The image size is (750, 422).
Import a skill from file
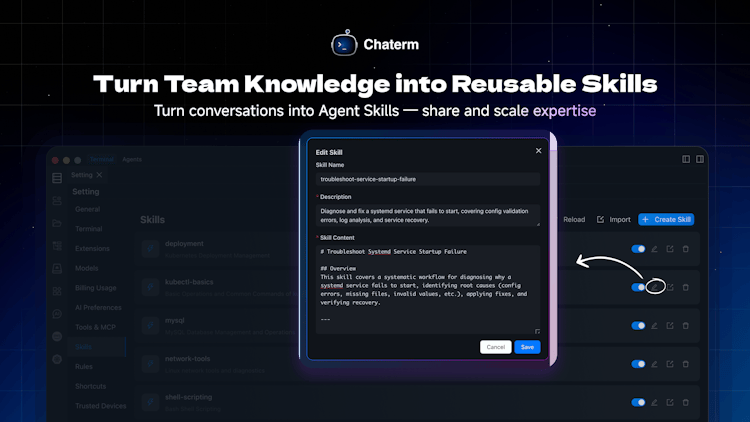click(x=614, y=219)
